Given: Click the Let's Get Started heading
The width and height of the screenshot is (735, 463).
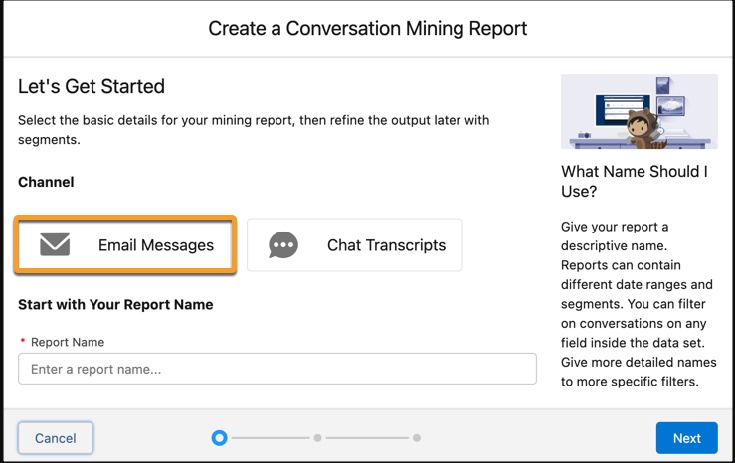Looking at the screenshot, I should coord(91,86).
